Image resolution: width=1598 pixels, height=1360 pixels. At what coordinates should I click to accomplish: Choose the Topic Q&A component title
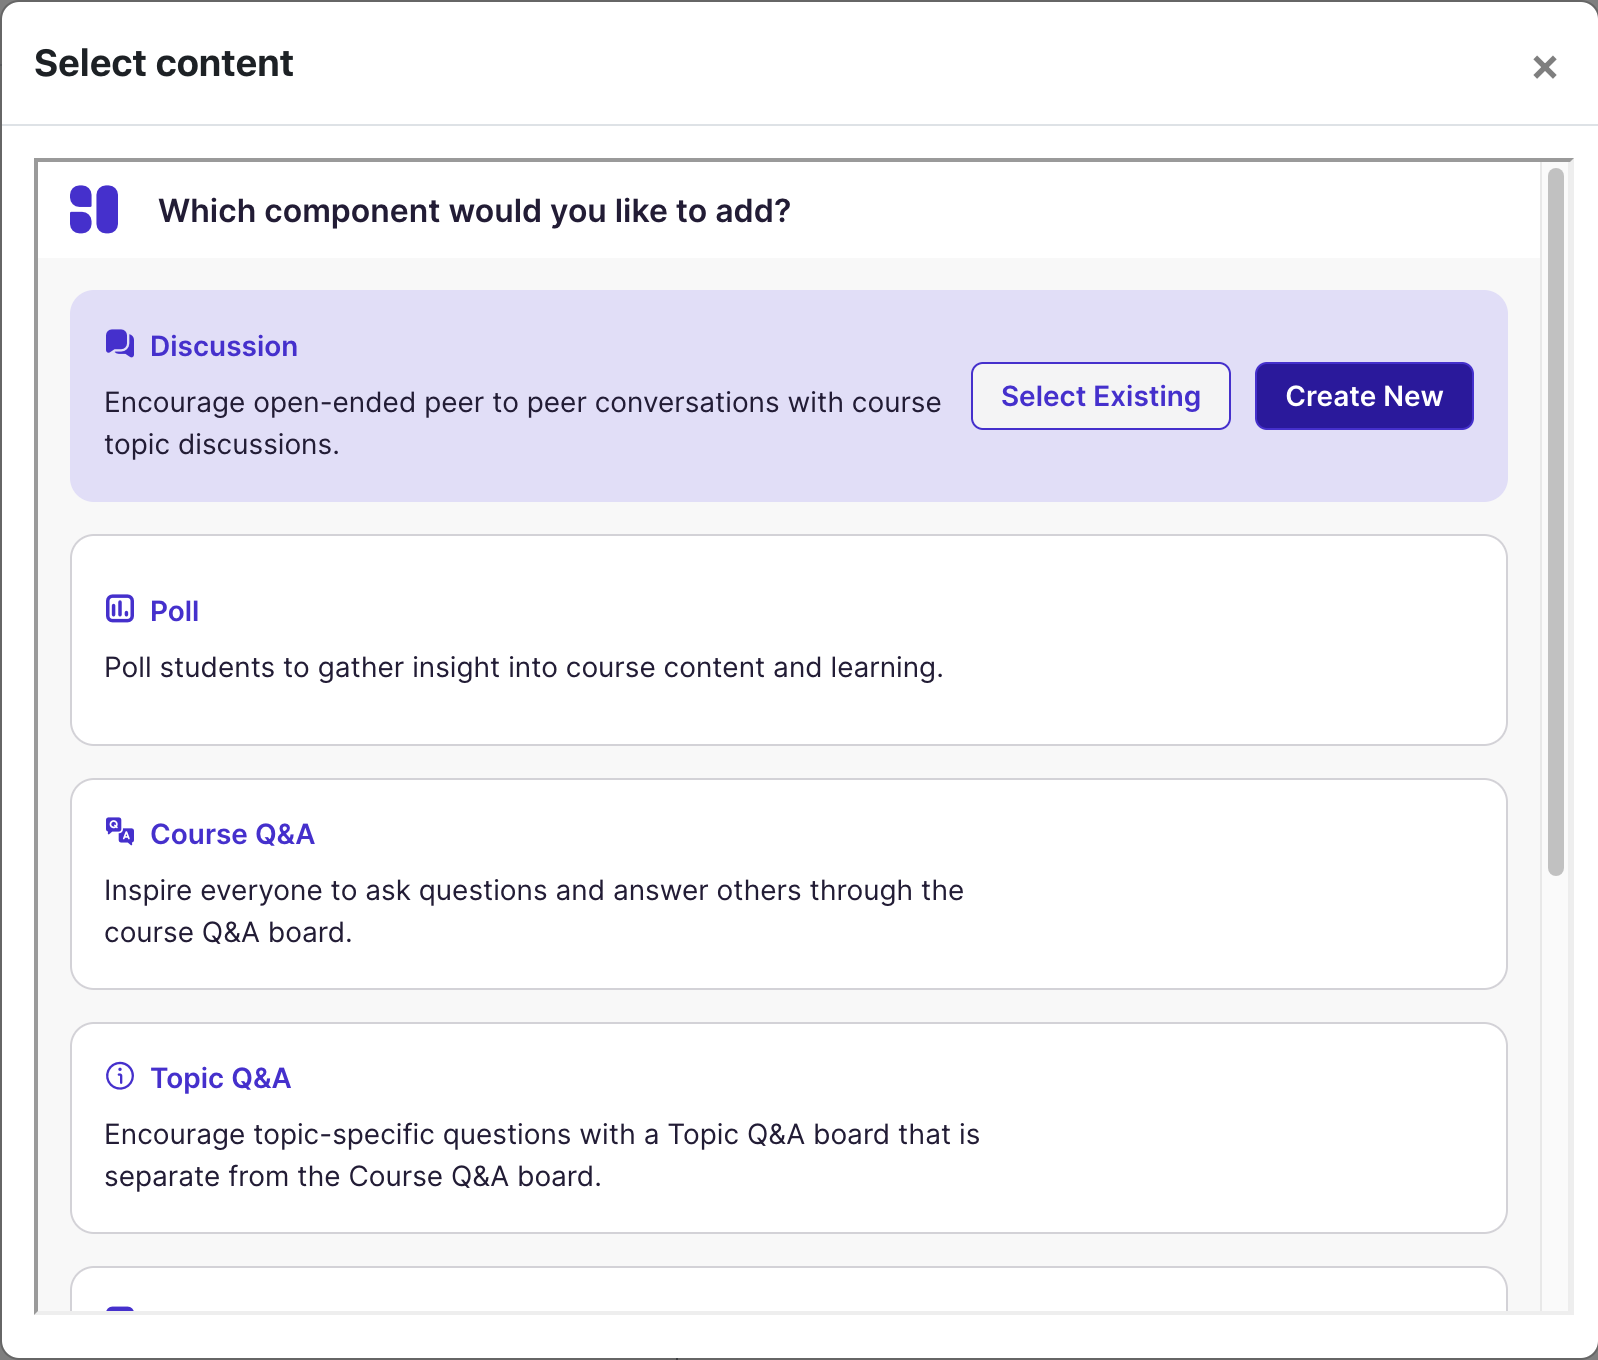click(221, 1078)
